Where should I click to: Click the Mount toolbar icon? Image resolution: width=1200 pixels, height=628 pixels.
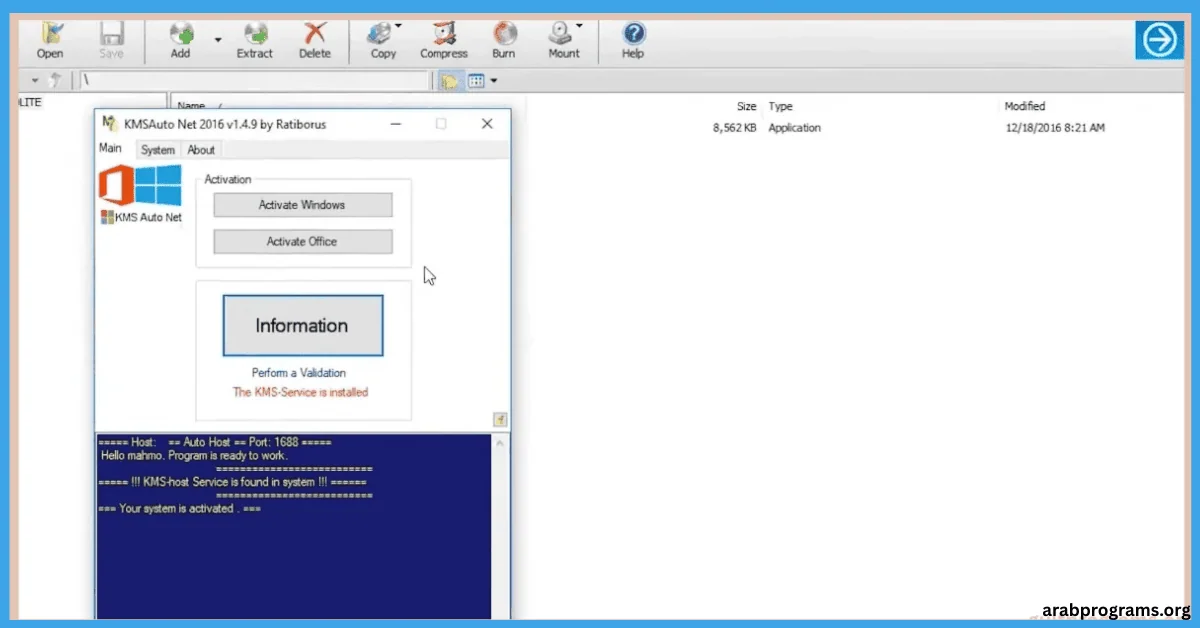563,41
